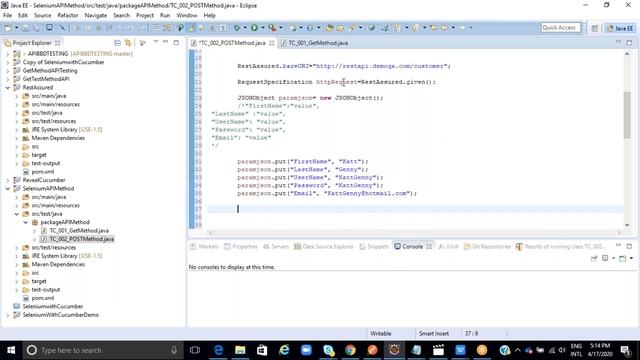Open Google Chrome from the taskbar
Viewport: 640px width, 360px height.
click(350, 350)
